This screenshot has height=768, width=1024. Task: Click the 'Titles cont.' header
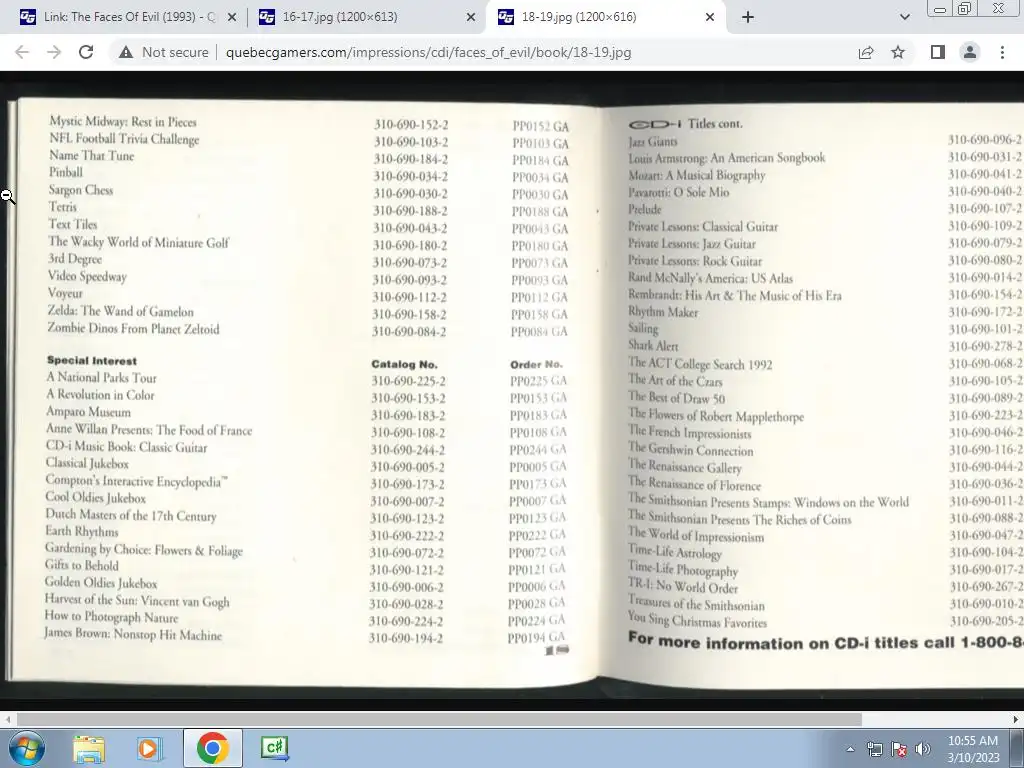[715, 123]
